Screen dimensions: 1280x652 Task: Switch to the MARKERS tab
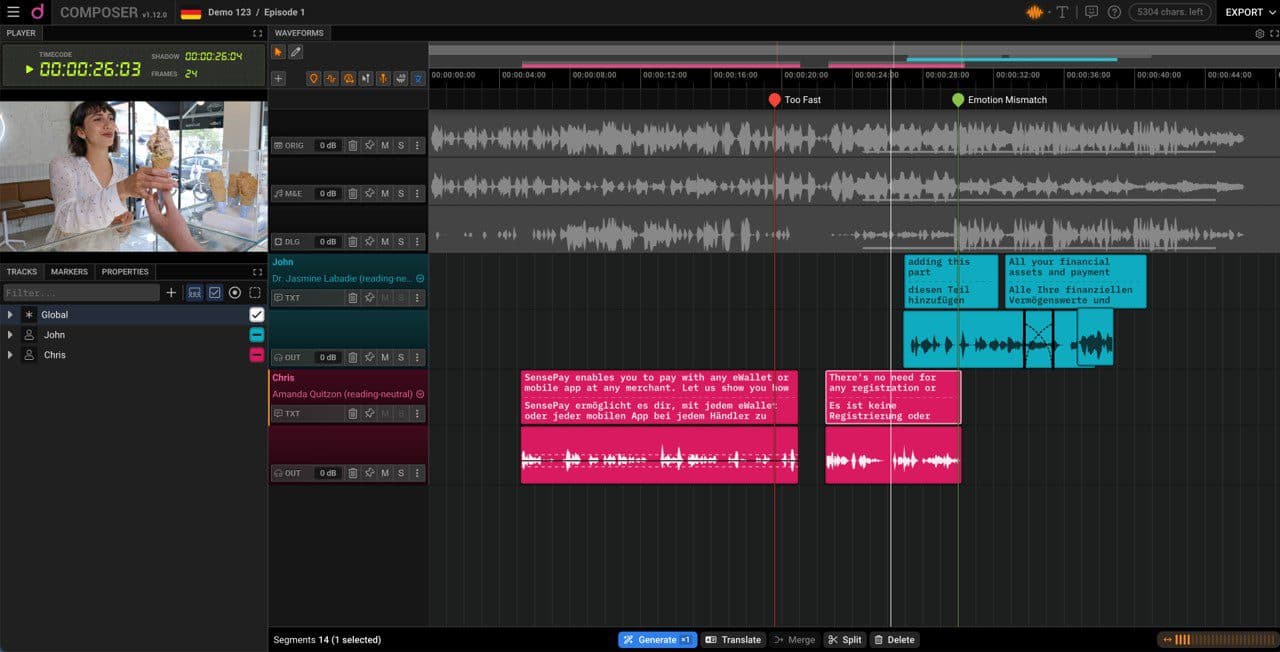[x=69, y=271]
